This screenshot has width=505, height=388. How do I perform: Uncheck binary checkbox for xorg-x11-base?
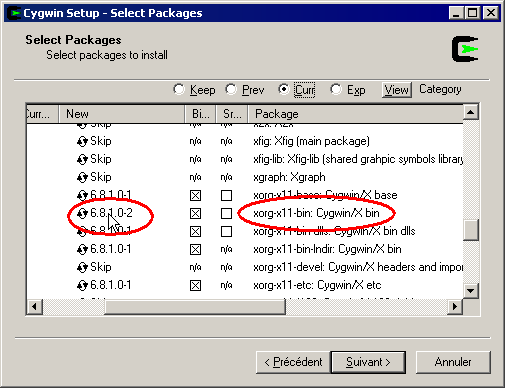tap(195, 195)
